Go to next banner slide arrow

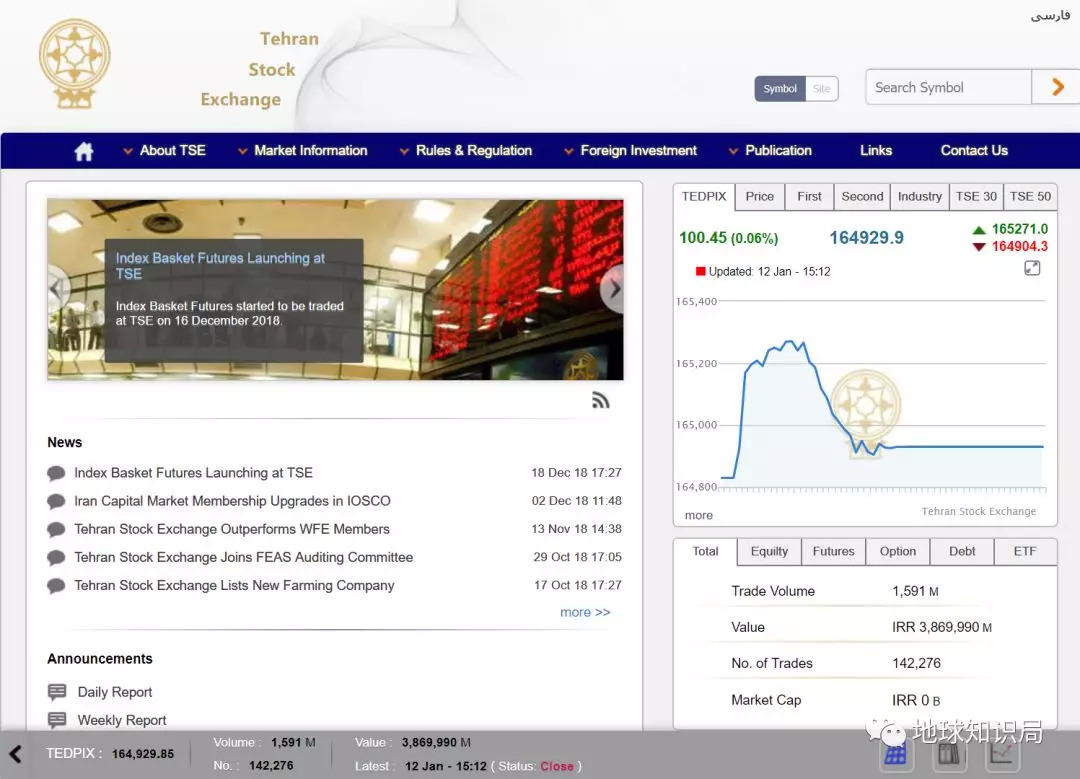click(613, 290)
